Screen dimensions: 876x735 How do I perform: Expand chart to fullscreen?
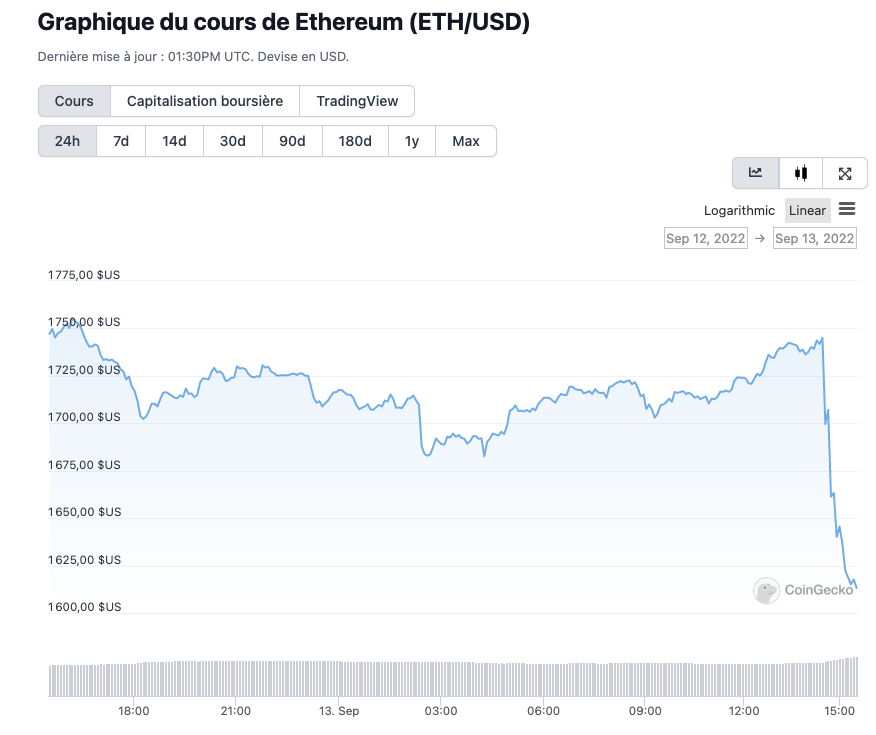click(x=845, y=173)
